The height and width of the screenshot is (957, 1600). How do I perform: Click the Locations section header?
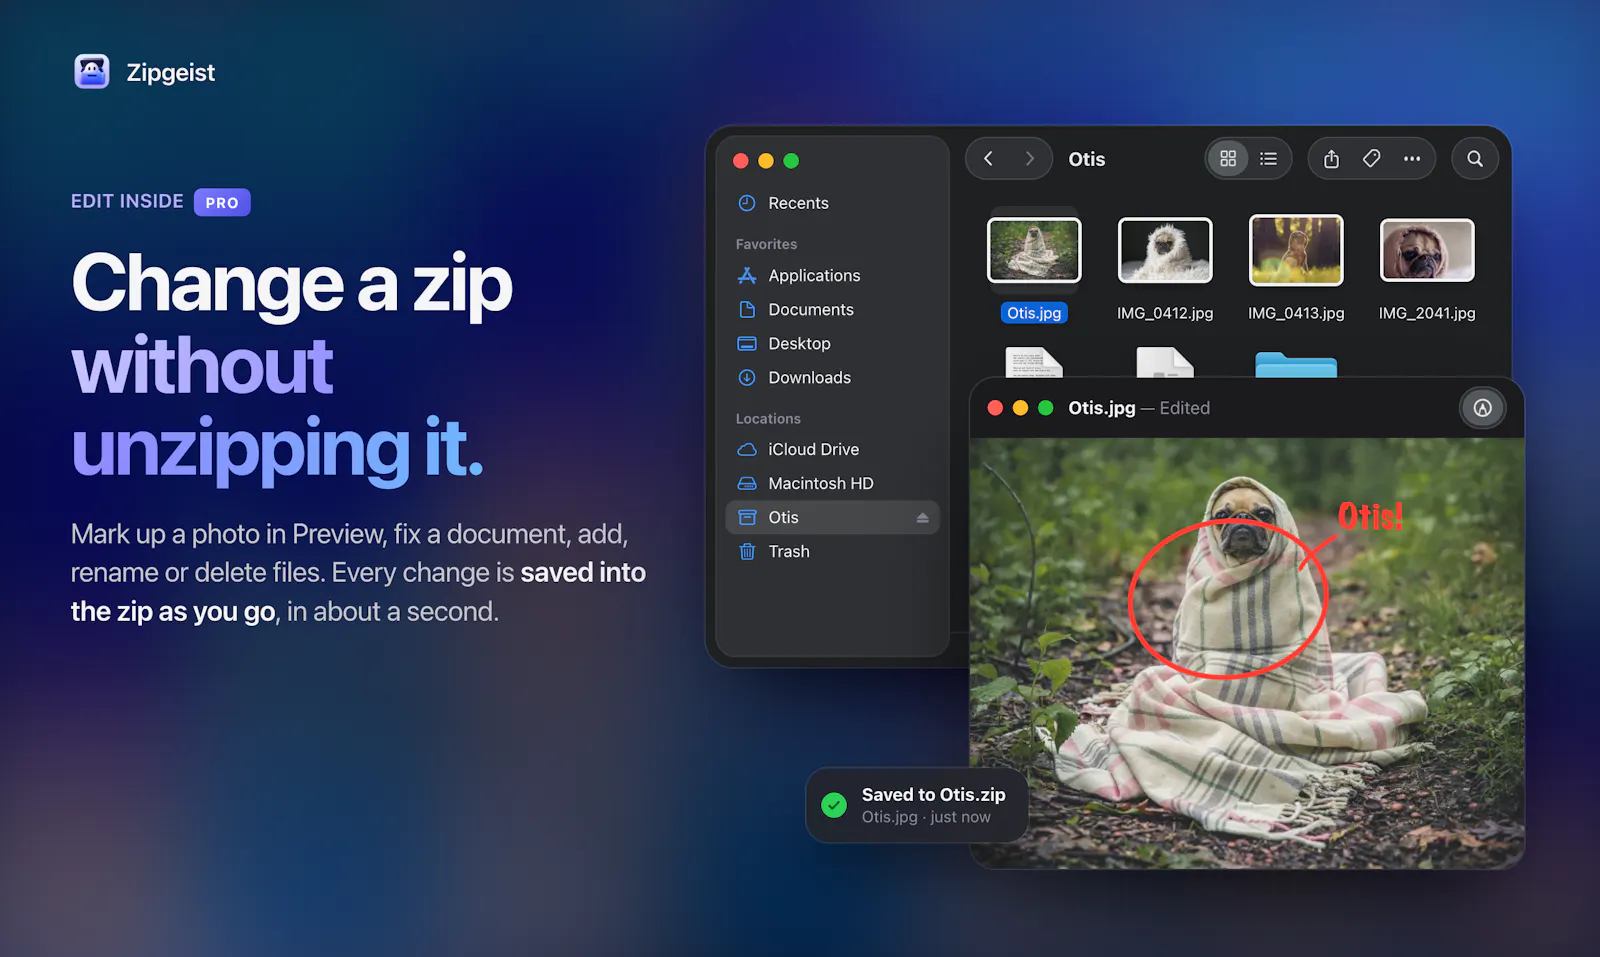pos(768,419)
